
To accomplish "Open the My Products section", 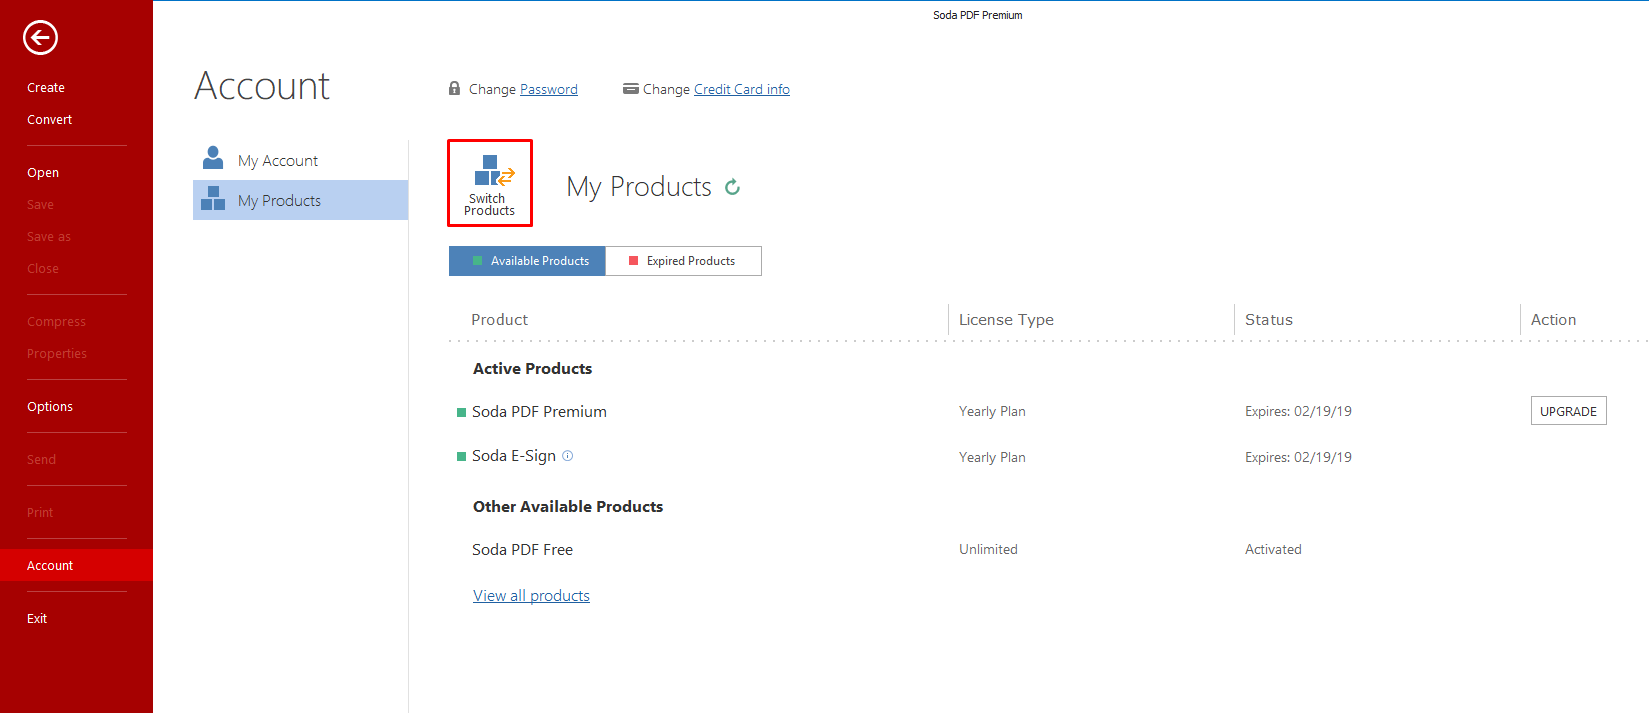I will [x=300, y=200].
